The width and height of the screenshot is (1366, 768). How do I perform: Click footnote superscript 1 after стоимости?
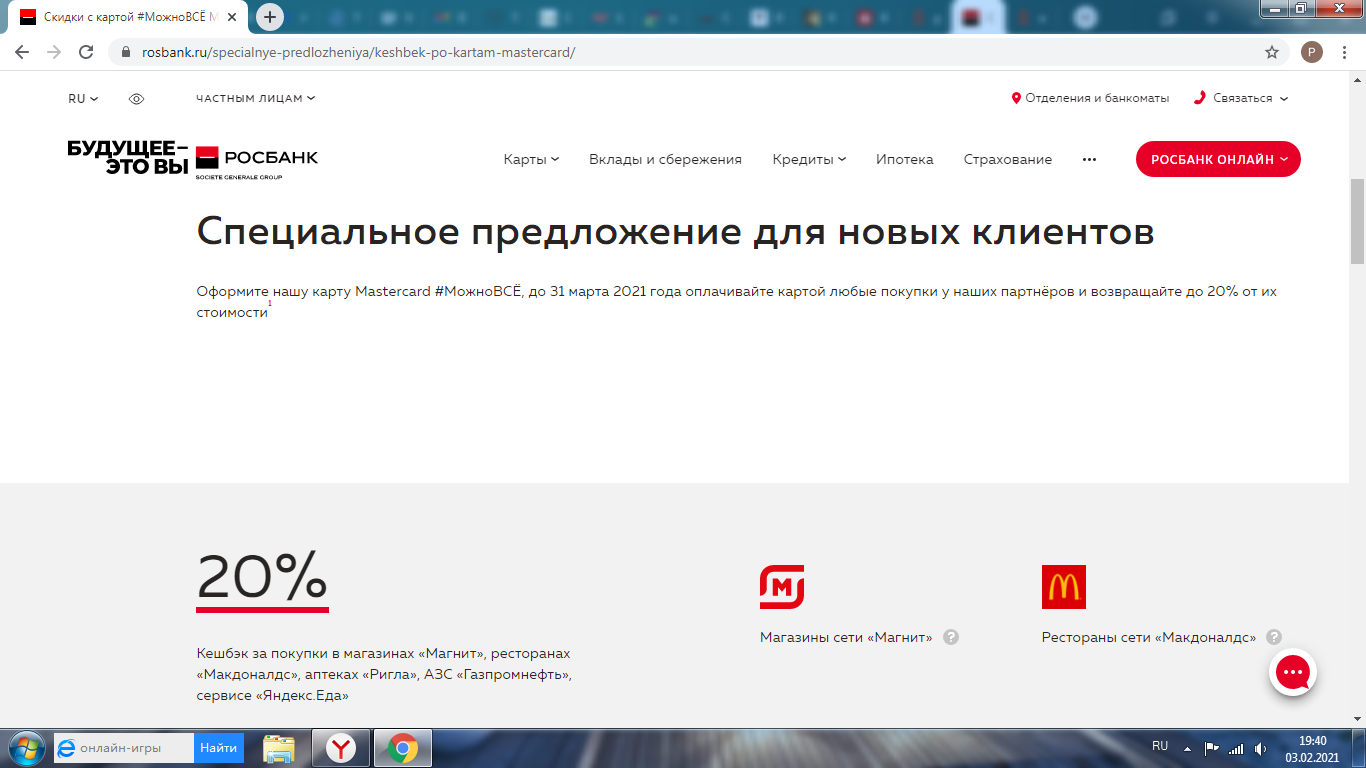(270, 303)
